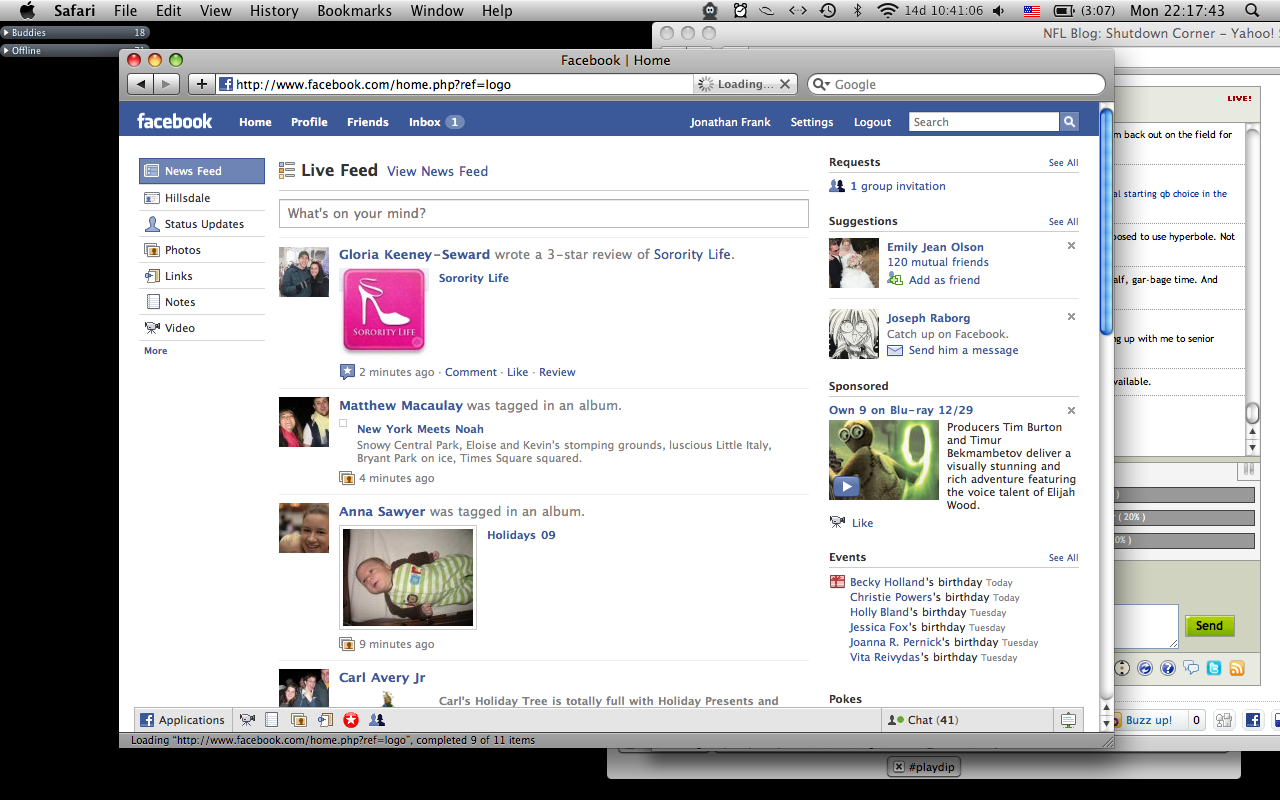Screen dimensions: 1280x800
Task: Select News Feed in the left sidebar
Action: 202,171
